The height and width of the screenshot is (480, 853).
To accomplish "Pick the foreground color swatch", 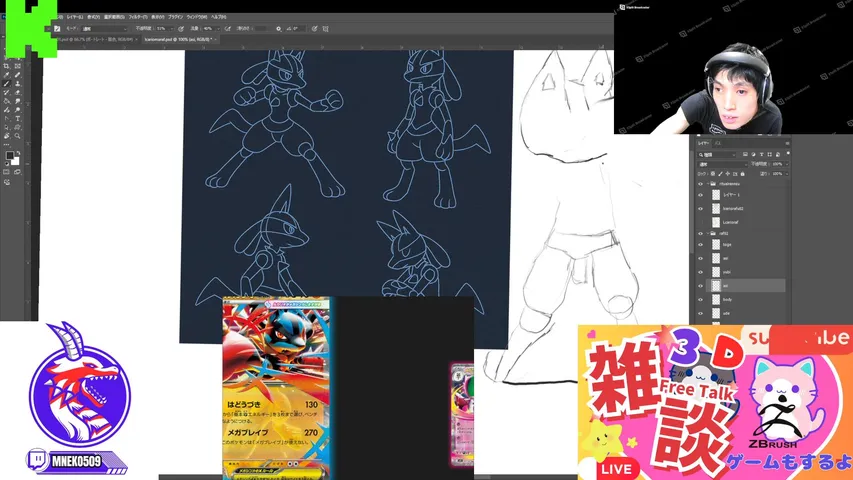I will 10,156.
